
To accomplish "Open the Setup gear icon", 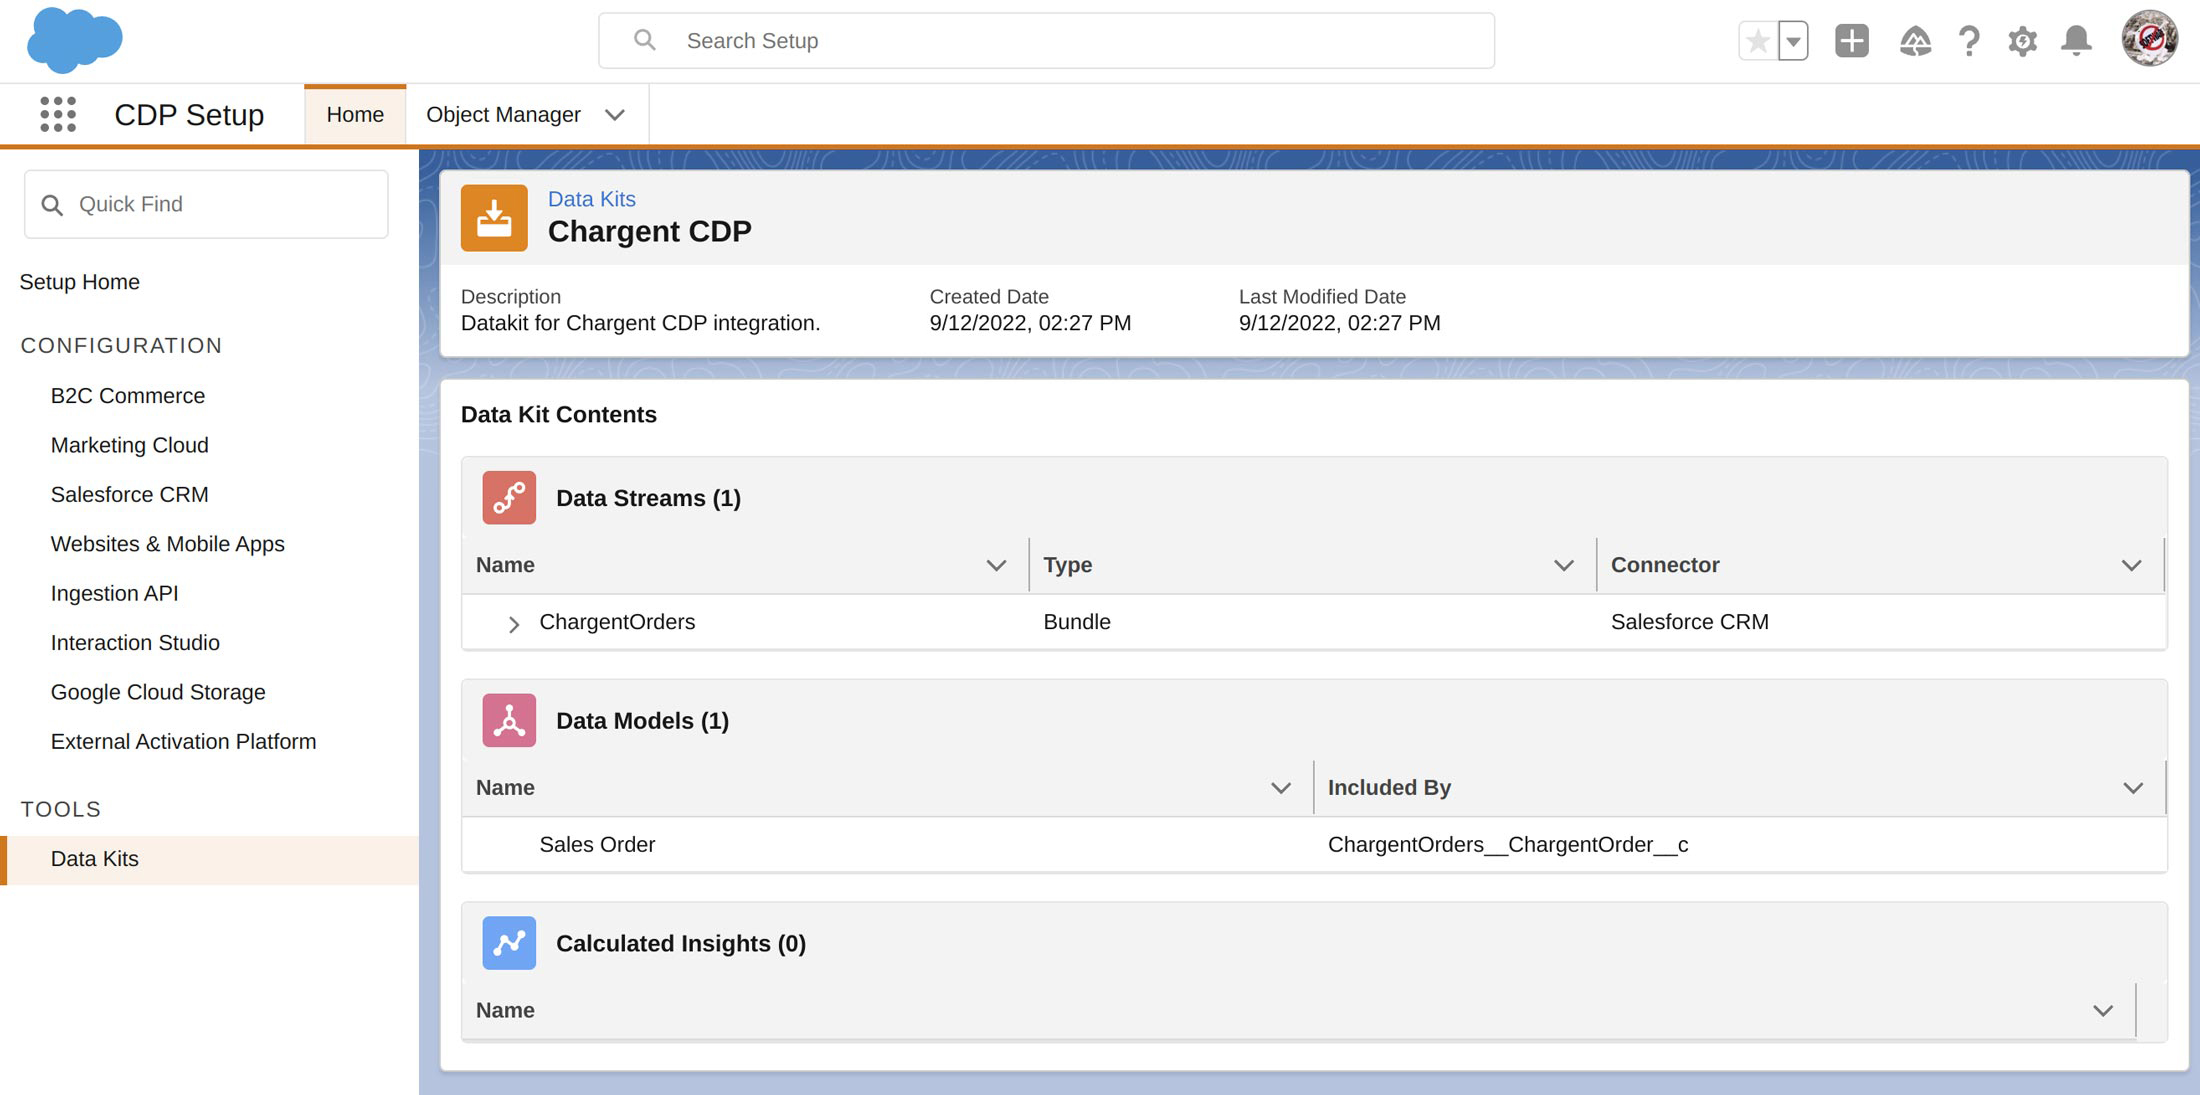I will (2022, 41).
